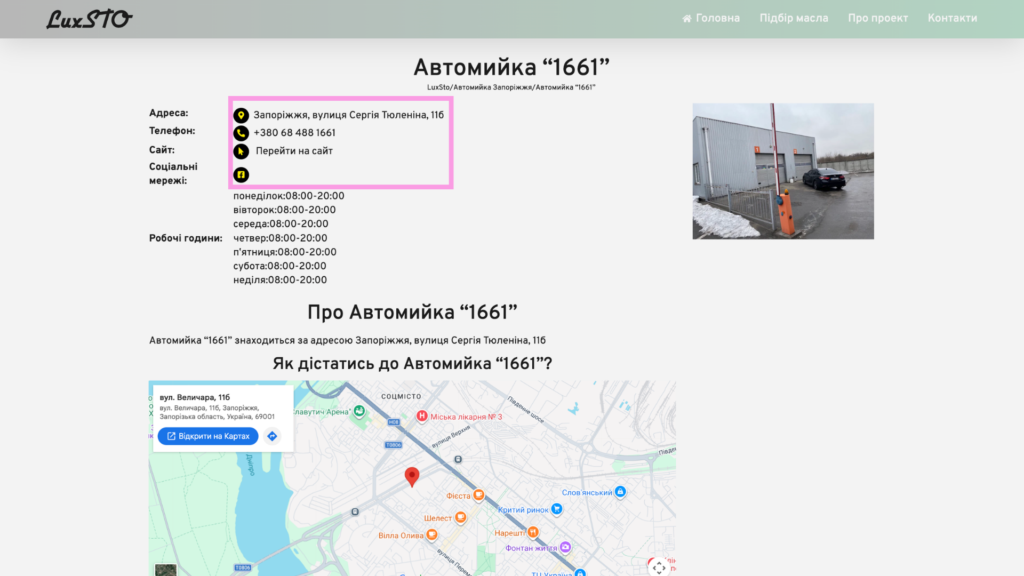Click the субота:08:00-20:00 hours line

coord(280,266)
